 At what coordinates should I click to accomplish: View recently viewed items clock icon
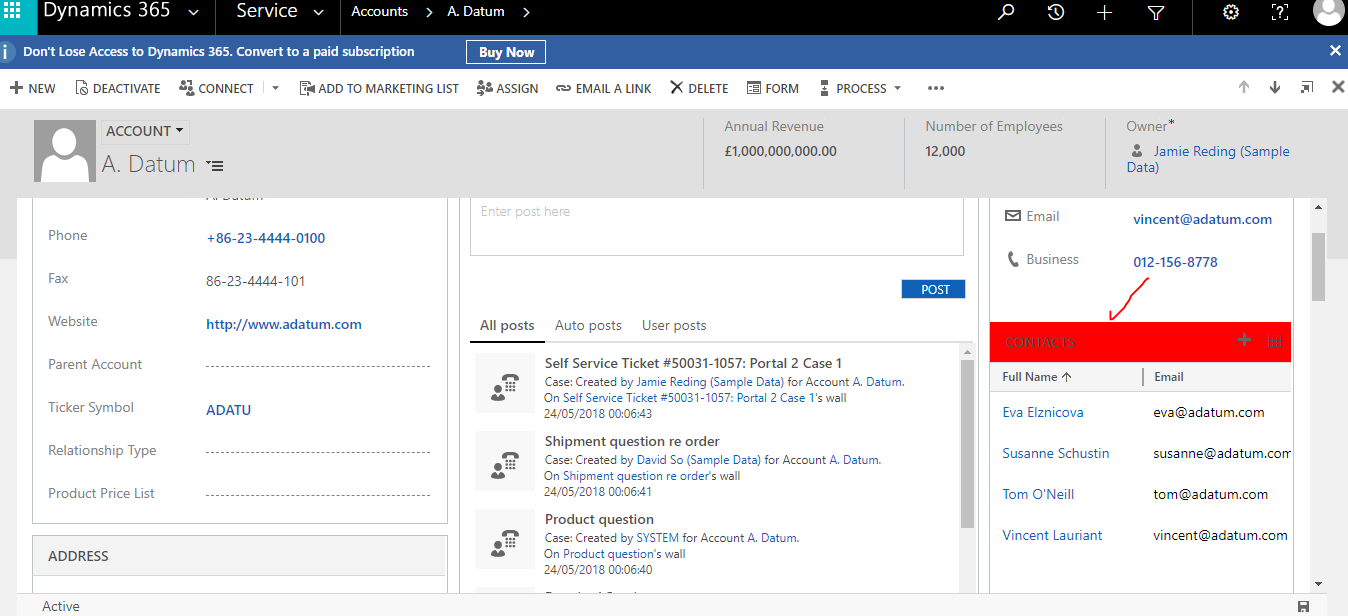pos(1055,13)
